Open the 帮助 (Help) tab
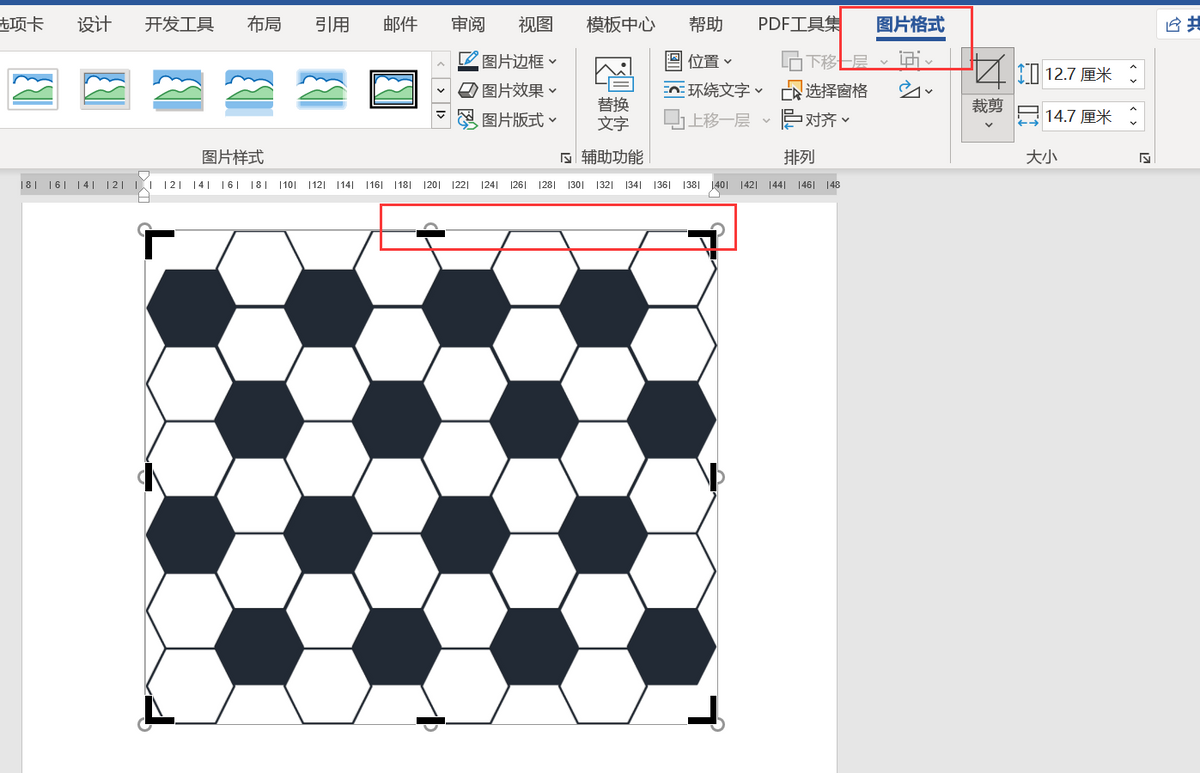 (706, 24)
